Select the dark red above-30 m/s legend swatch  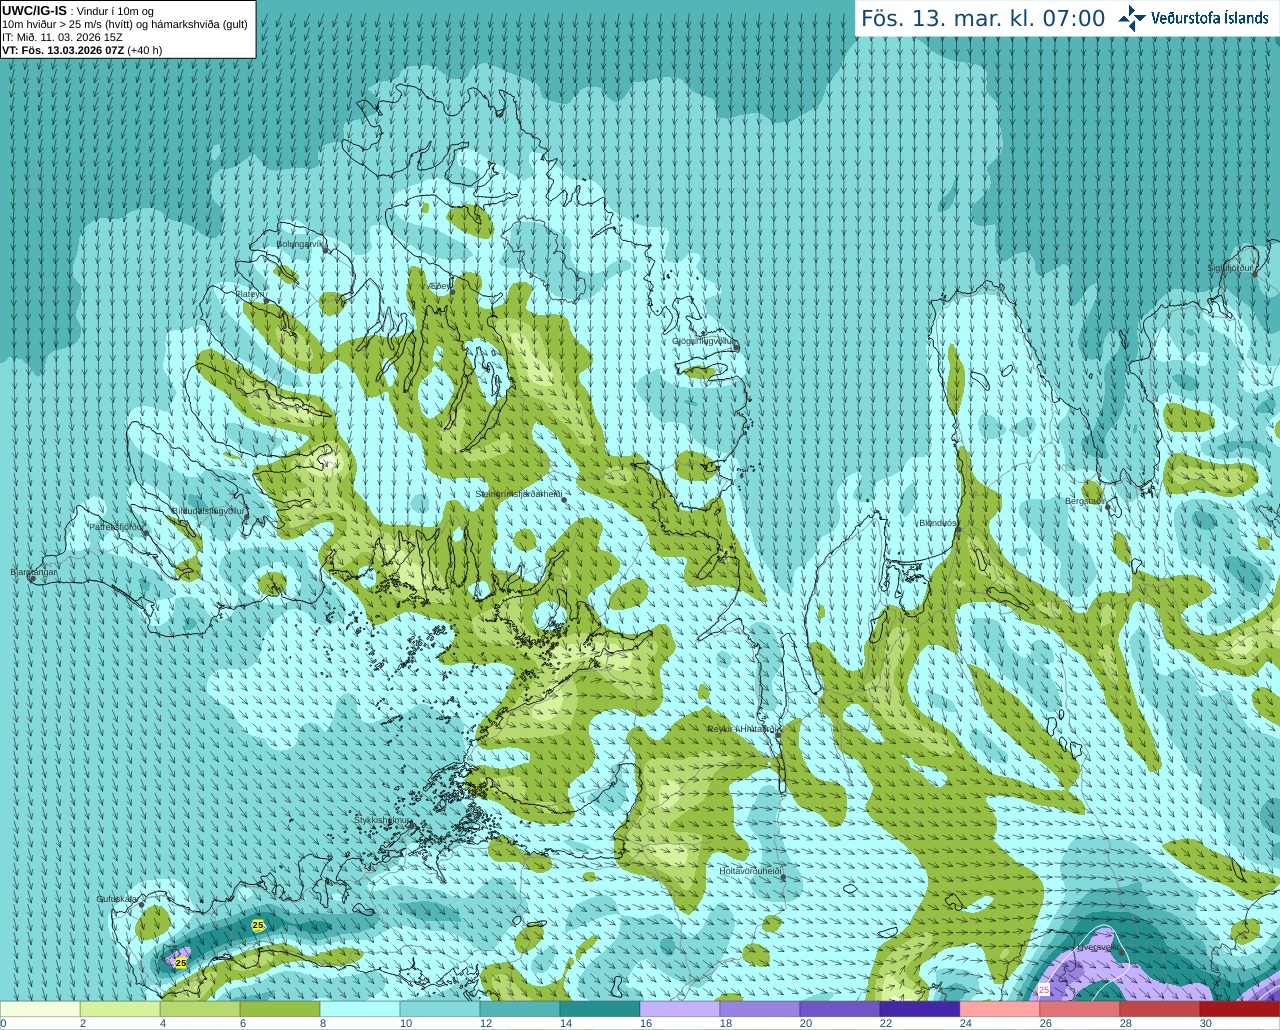click(x=1240, y=1009)
